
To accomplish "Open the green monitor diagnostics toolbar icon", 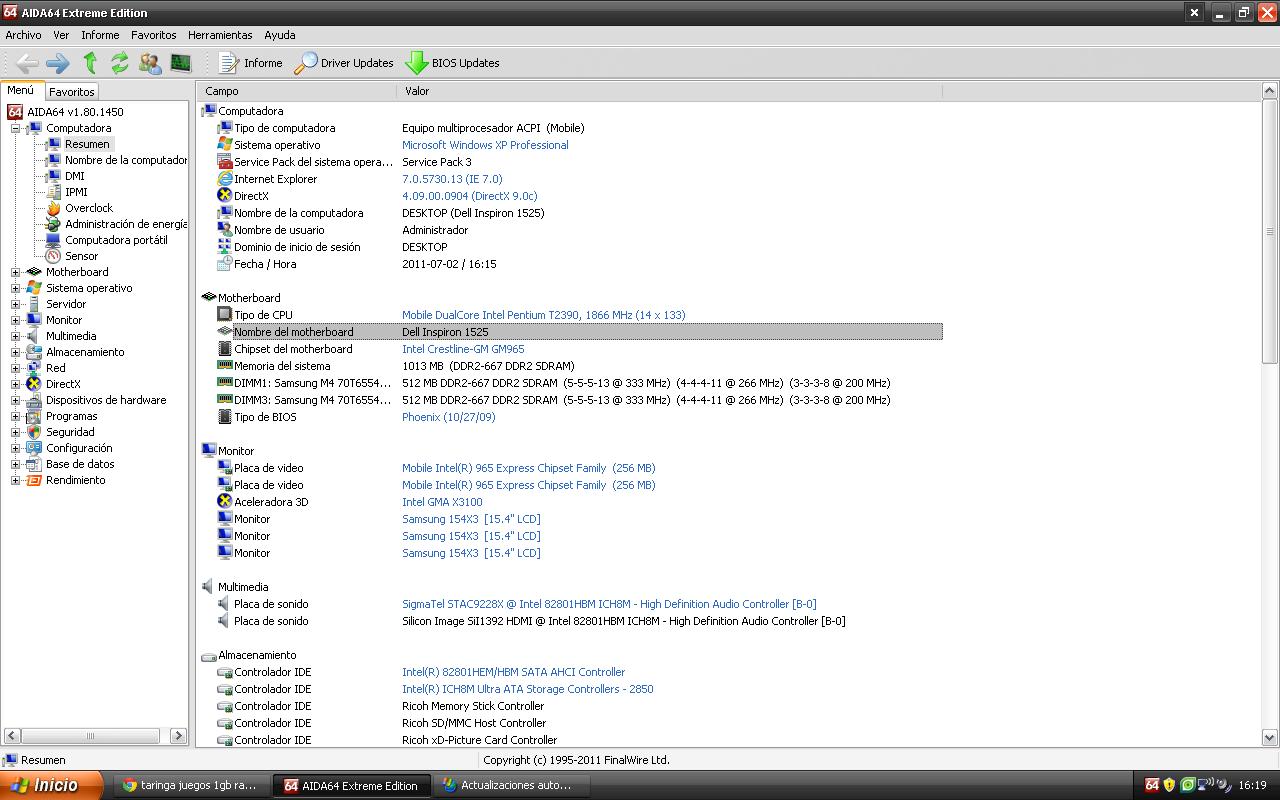I will click(181, 63).
